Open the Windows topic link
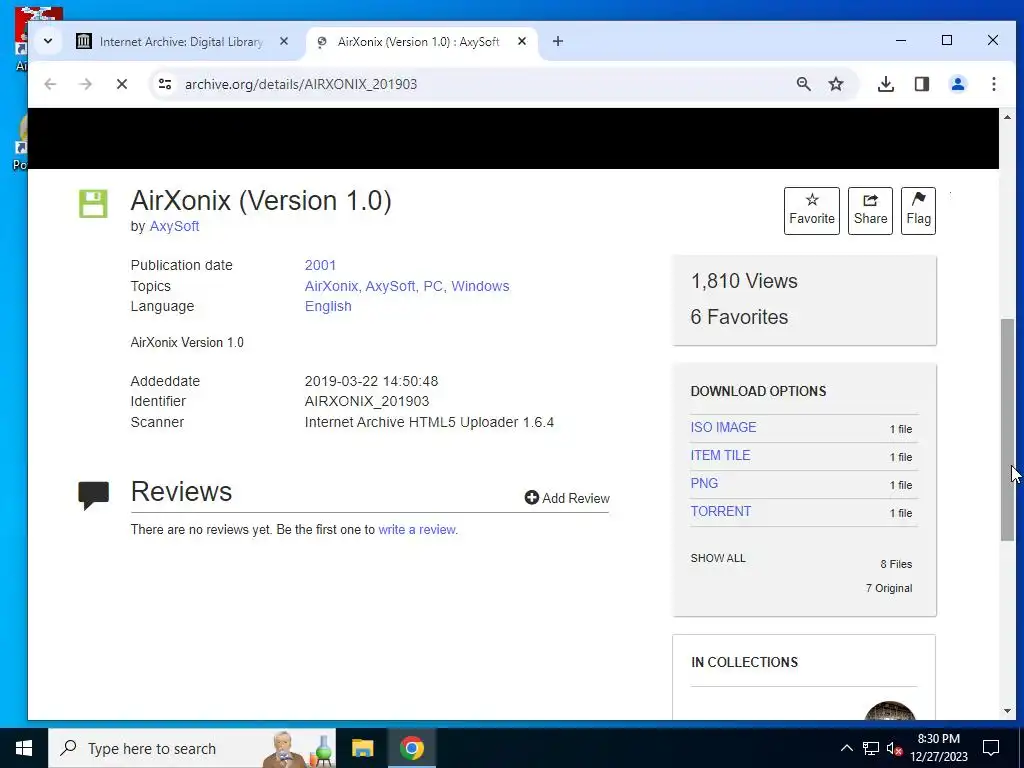Screen dimensions: 1024x768 (x=480, y=286)
